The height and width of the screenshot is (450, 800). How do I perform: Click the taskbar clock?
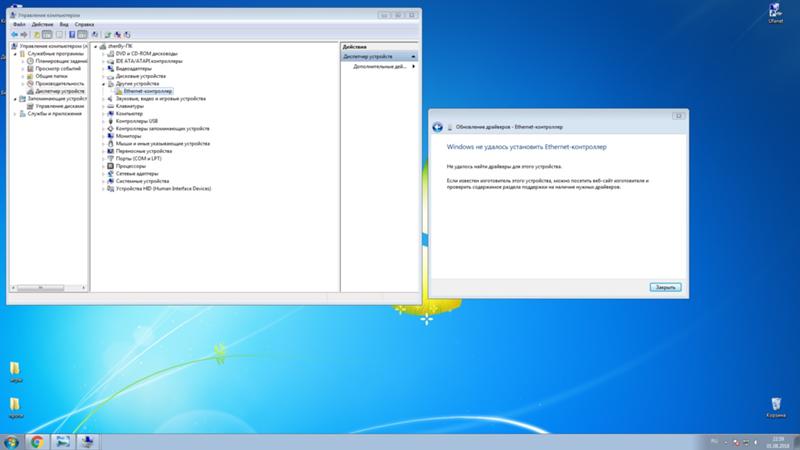coord(778,442)
